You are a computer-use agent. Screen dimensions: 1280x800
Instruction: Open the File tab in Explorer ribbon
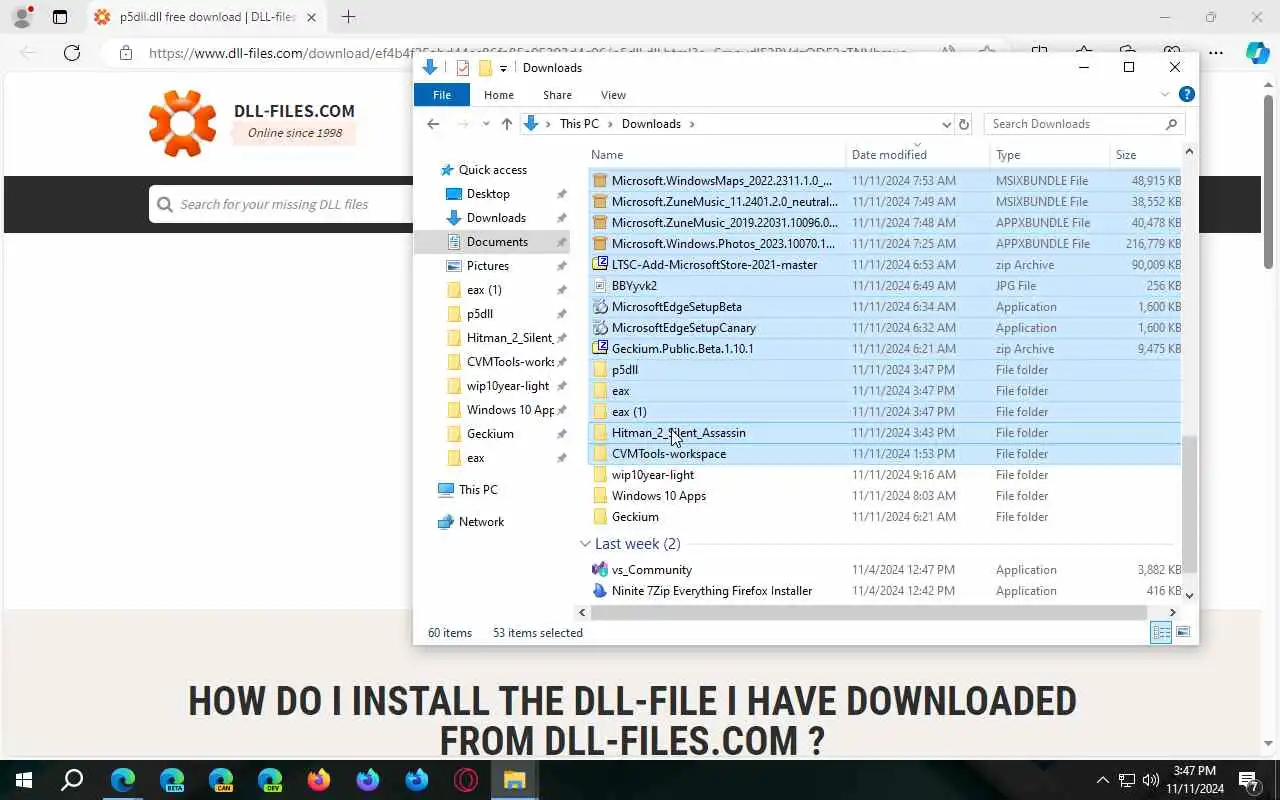coord(441,95)
